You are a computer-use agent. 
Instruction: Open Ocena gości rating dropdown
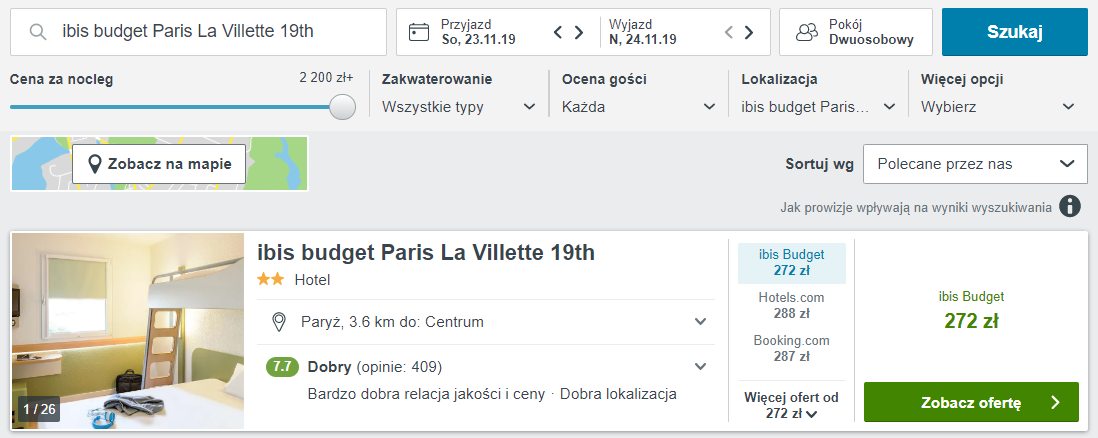click(639, 107)
